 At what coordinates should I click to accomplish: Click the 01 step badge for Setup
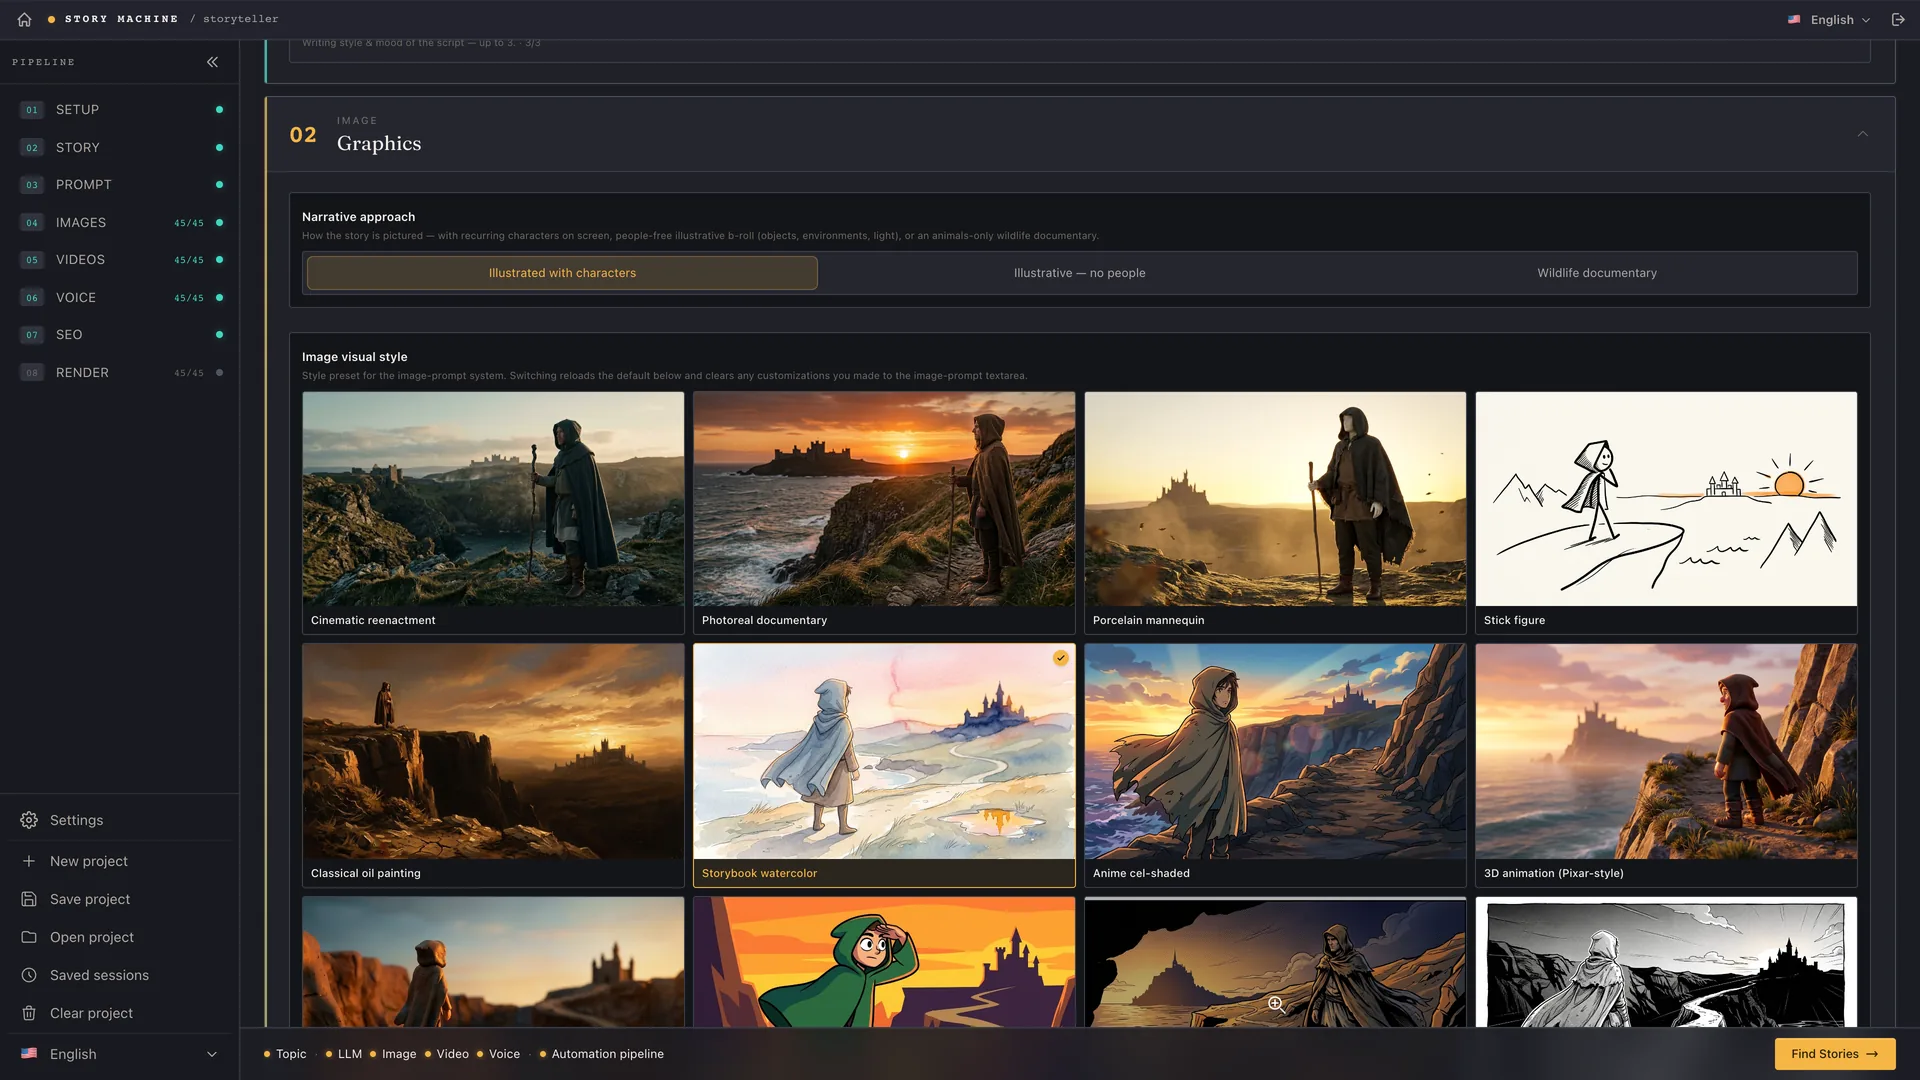point(32,110)
